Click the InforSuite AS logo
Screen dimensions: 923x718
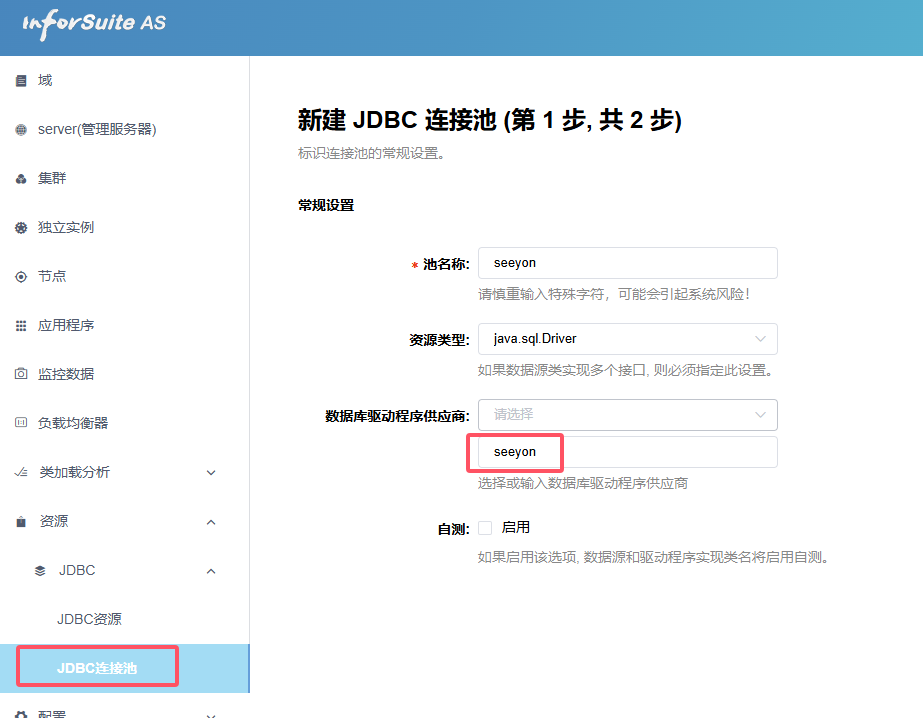(94, 24)
